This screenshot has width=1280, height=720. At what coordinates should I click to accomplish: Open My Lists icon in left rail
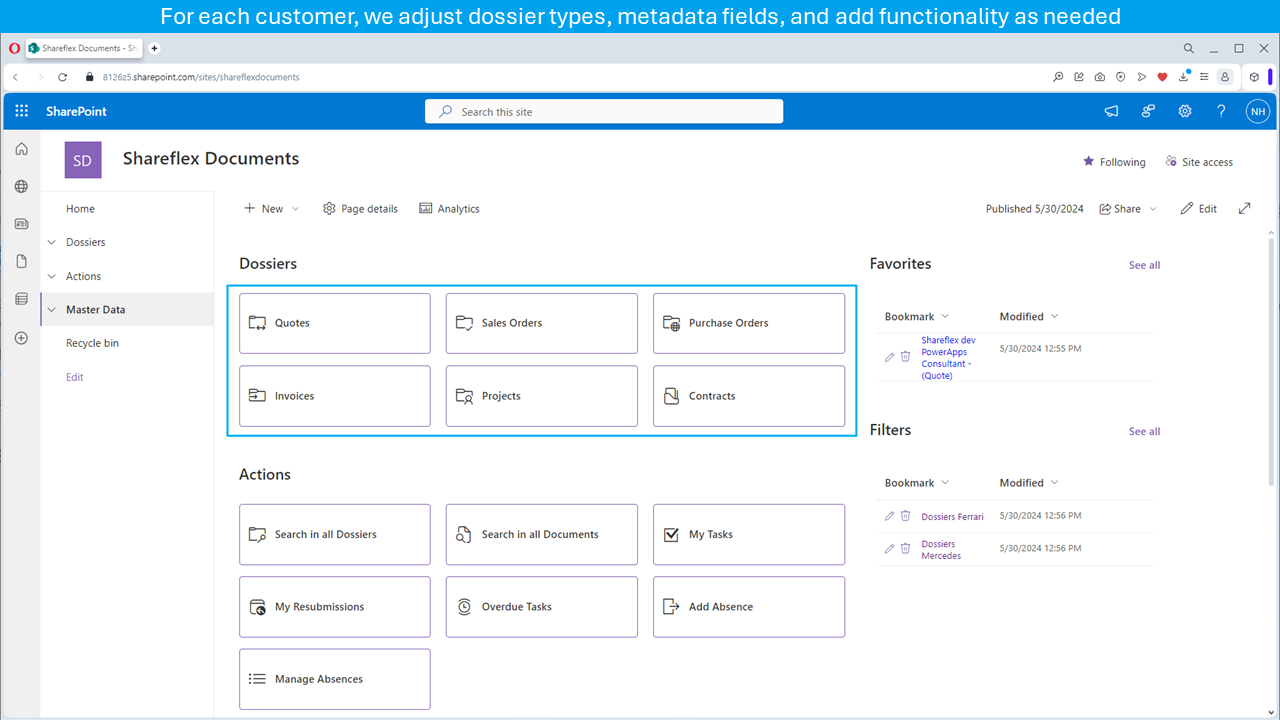tap(21, 299)
